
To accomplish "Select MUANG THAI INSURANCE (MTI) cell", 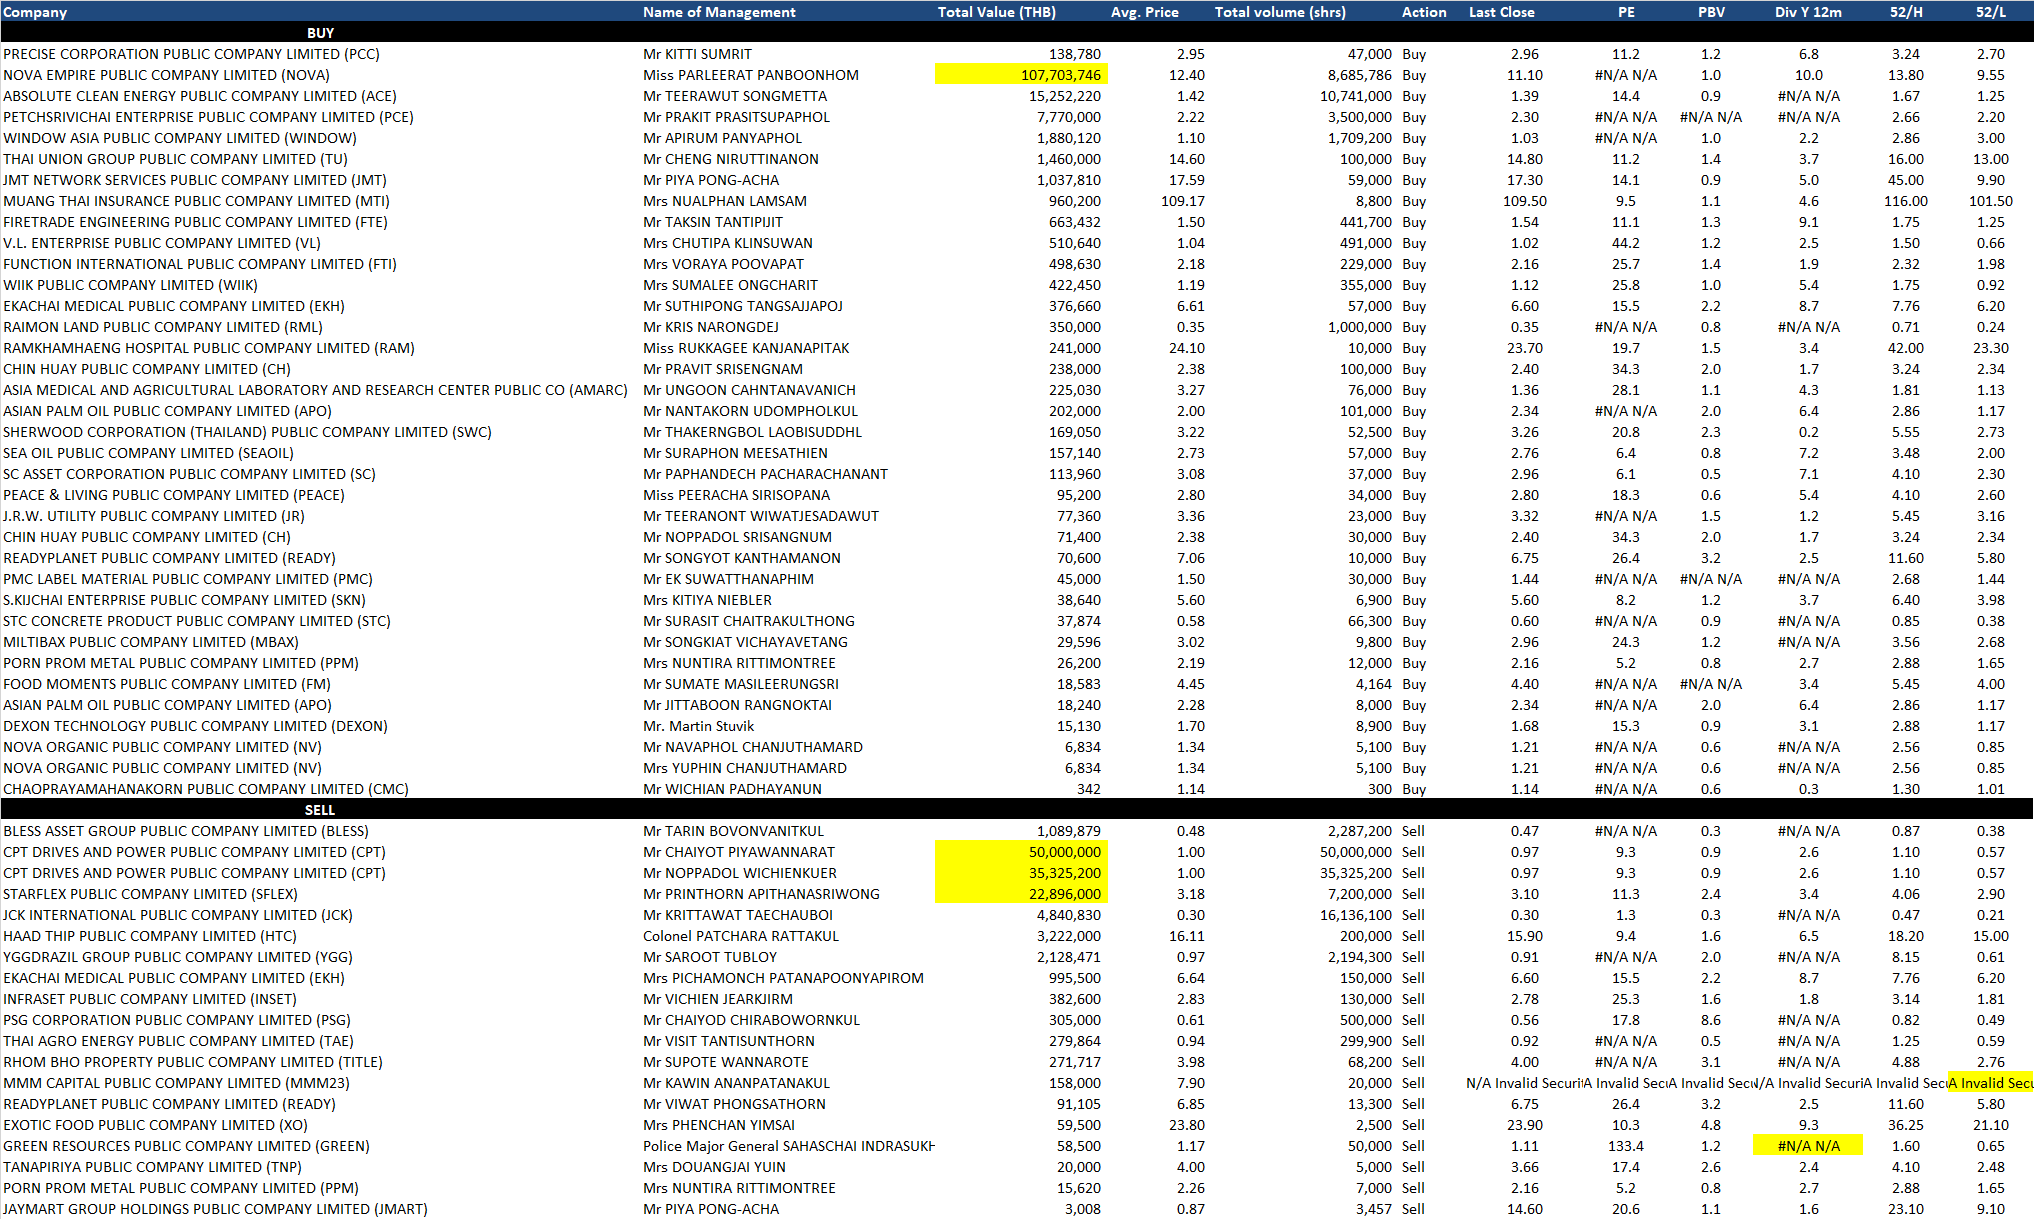I will [196, 201].
